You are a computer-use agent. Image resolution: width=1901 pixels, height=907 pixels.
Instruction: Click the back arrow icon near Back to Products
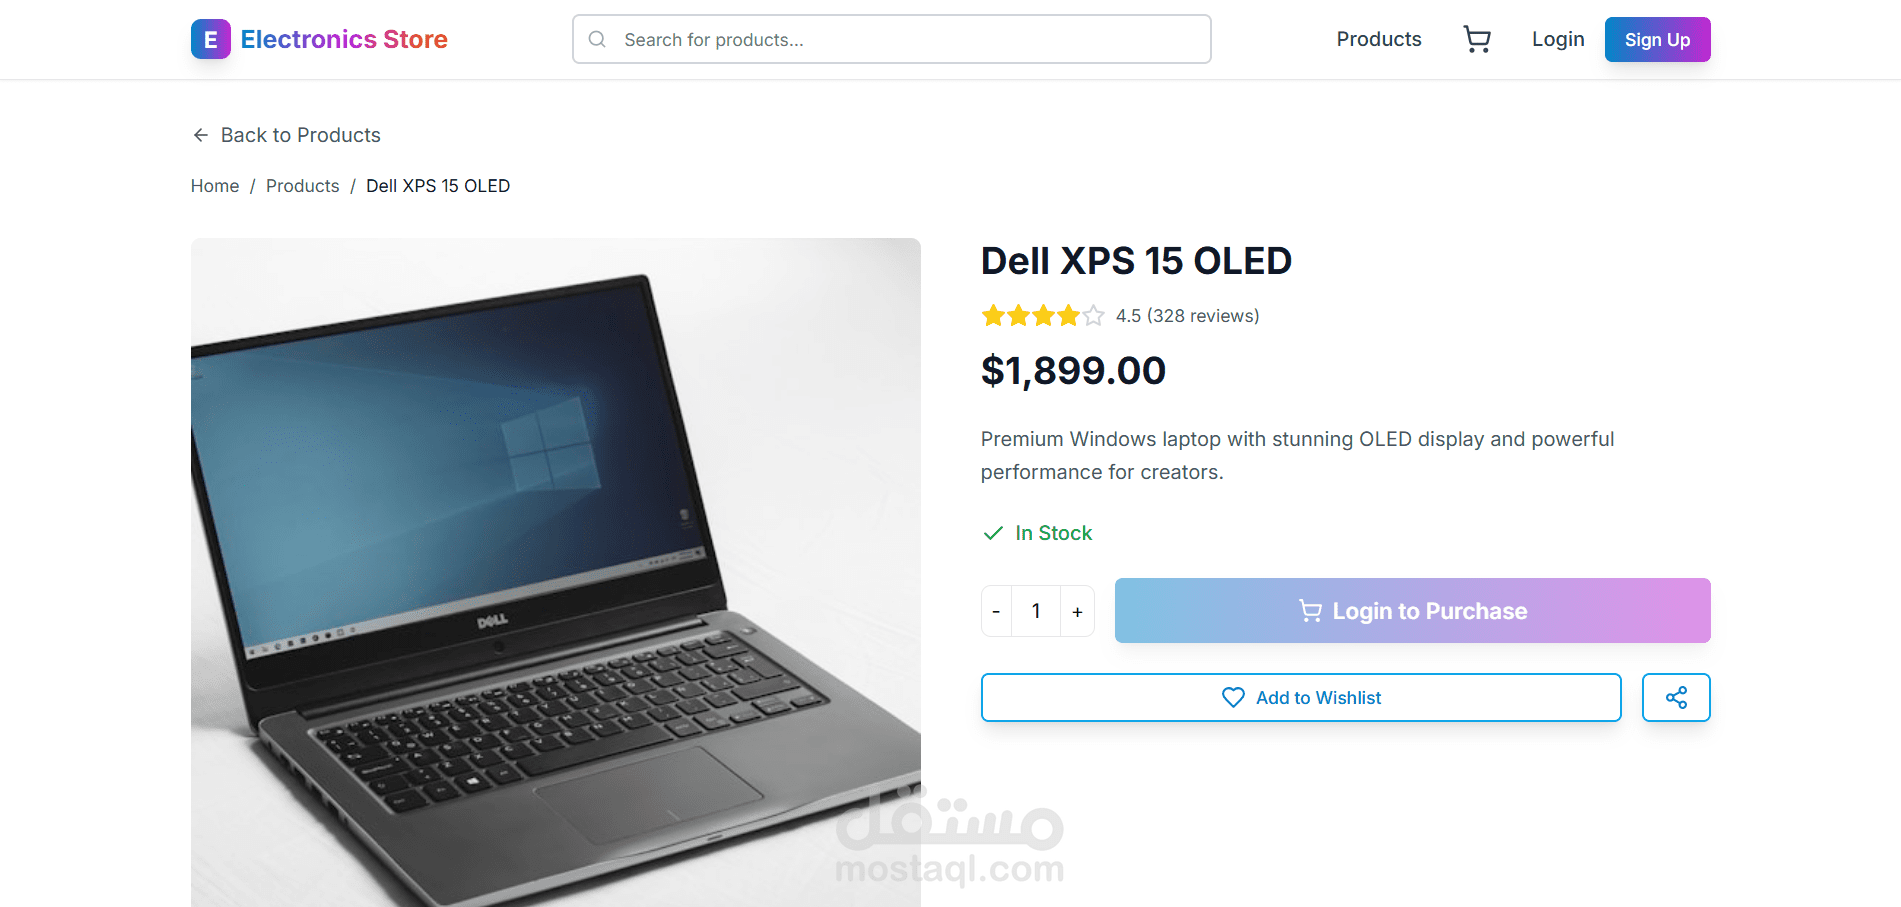pos(201,135)
